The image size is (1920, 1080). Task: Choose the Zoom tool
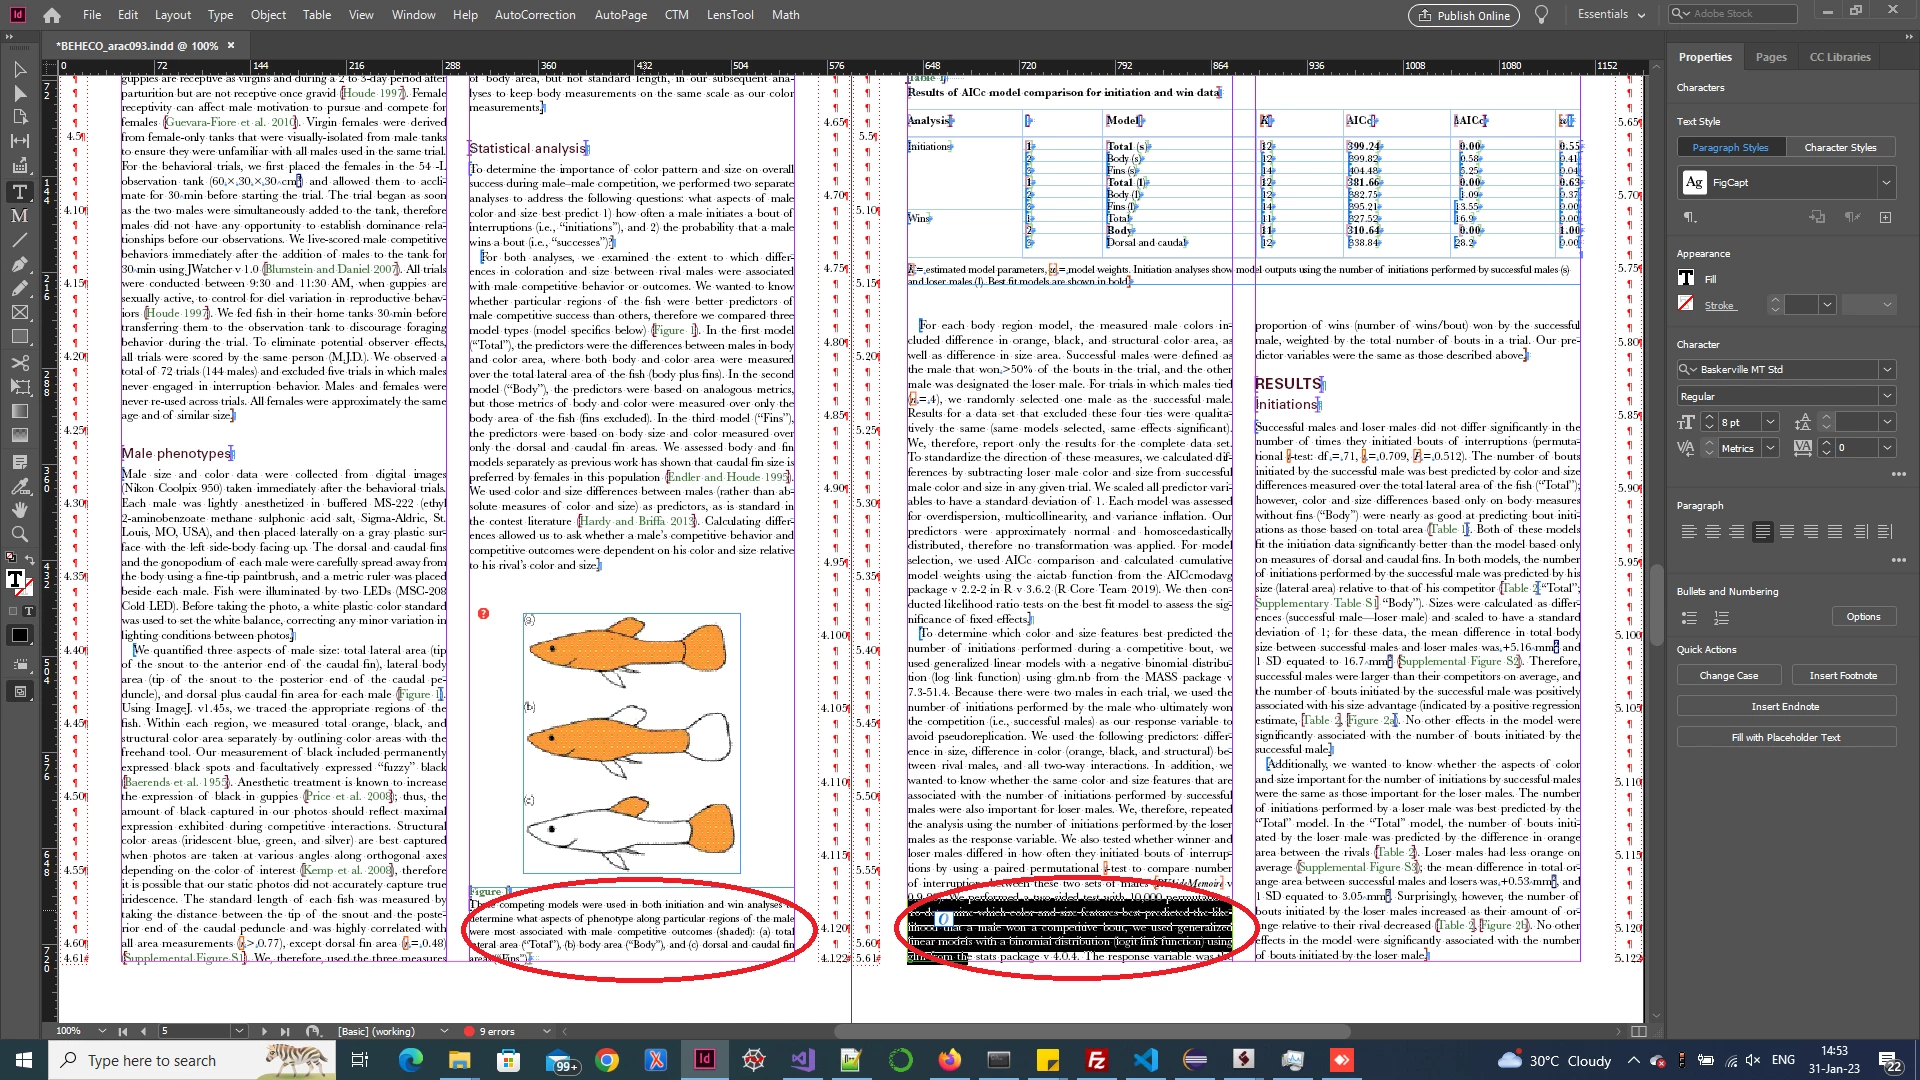tap(19, 534)
